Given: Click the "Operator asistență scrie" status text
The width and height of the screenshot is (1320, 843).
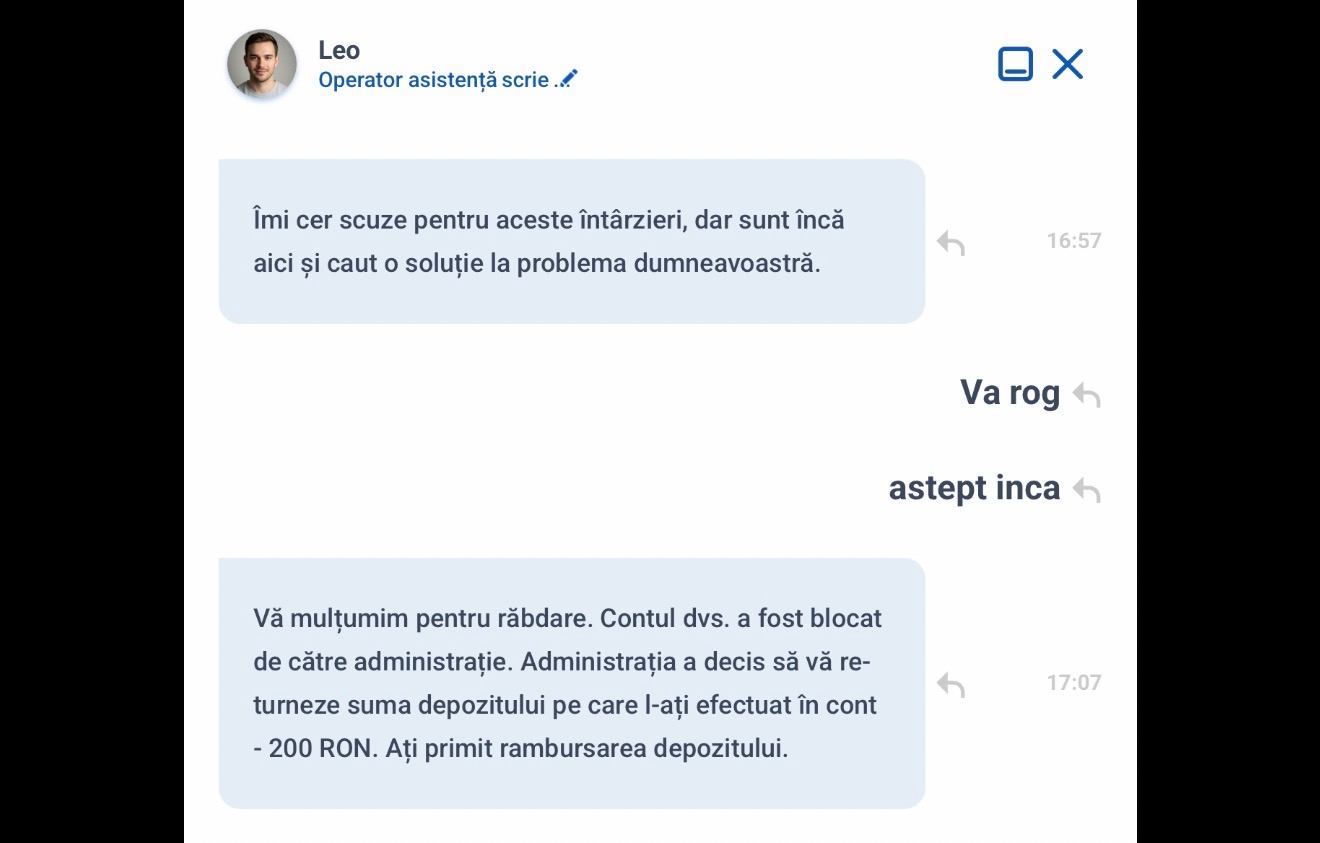Looking at the screenshot, I should coord(433,80).
